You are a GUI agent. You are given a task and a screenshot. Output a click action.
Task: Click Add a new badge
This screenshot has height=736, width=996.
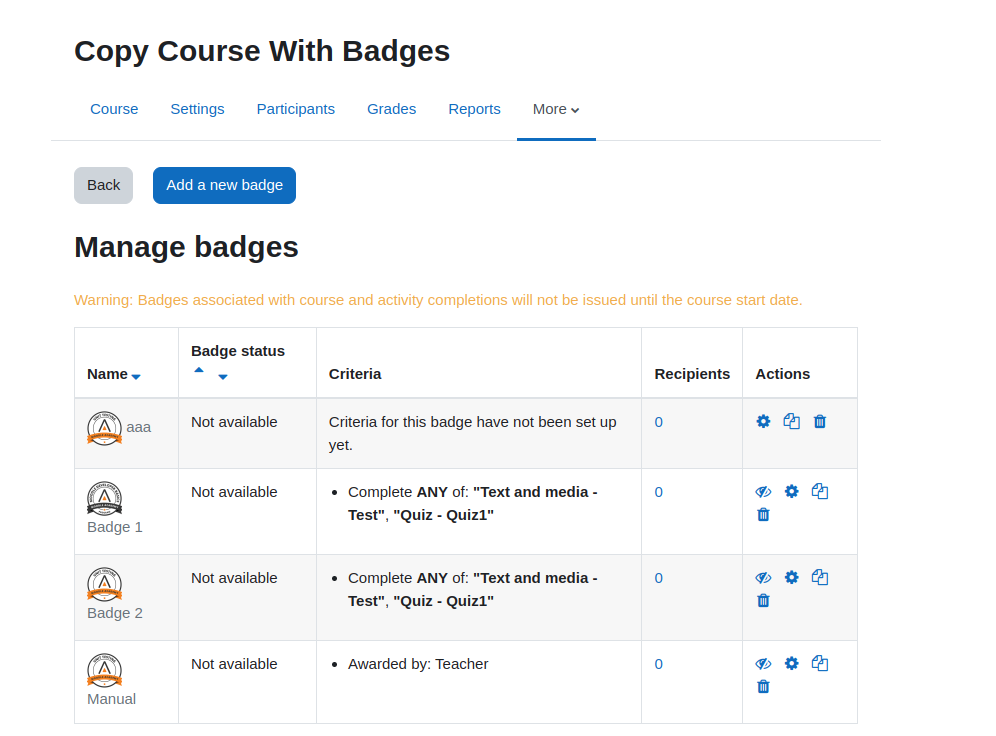[224, 185]
